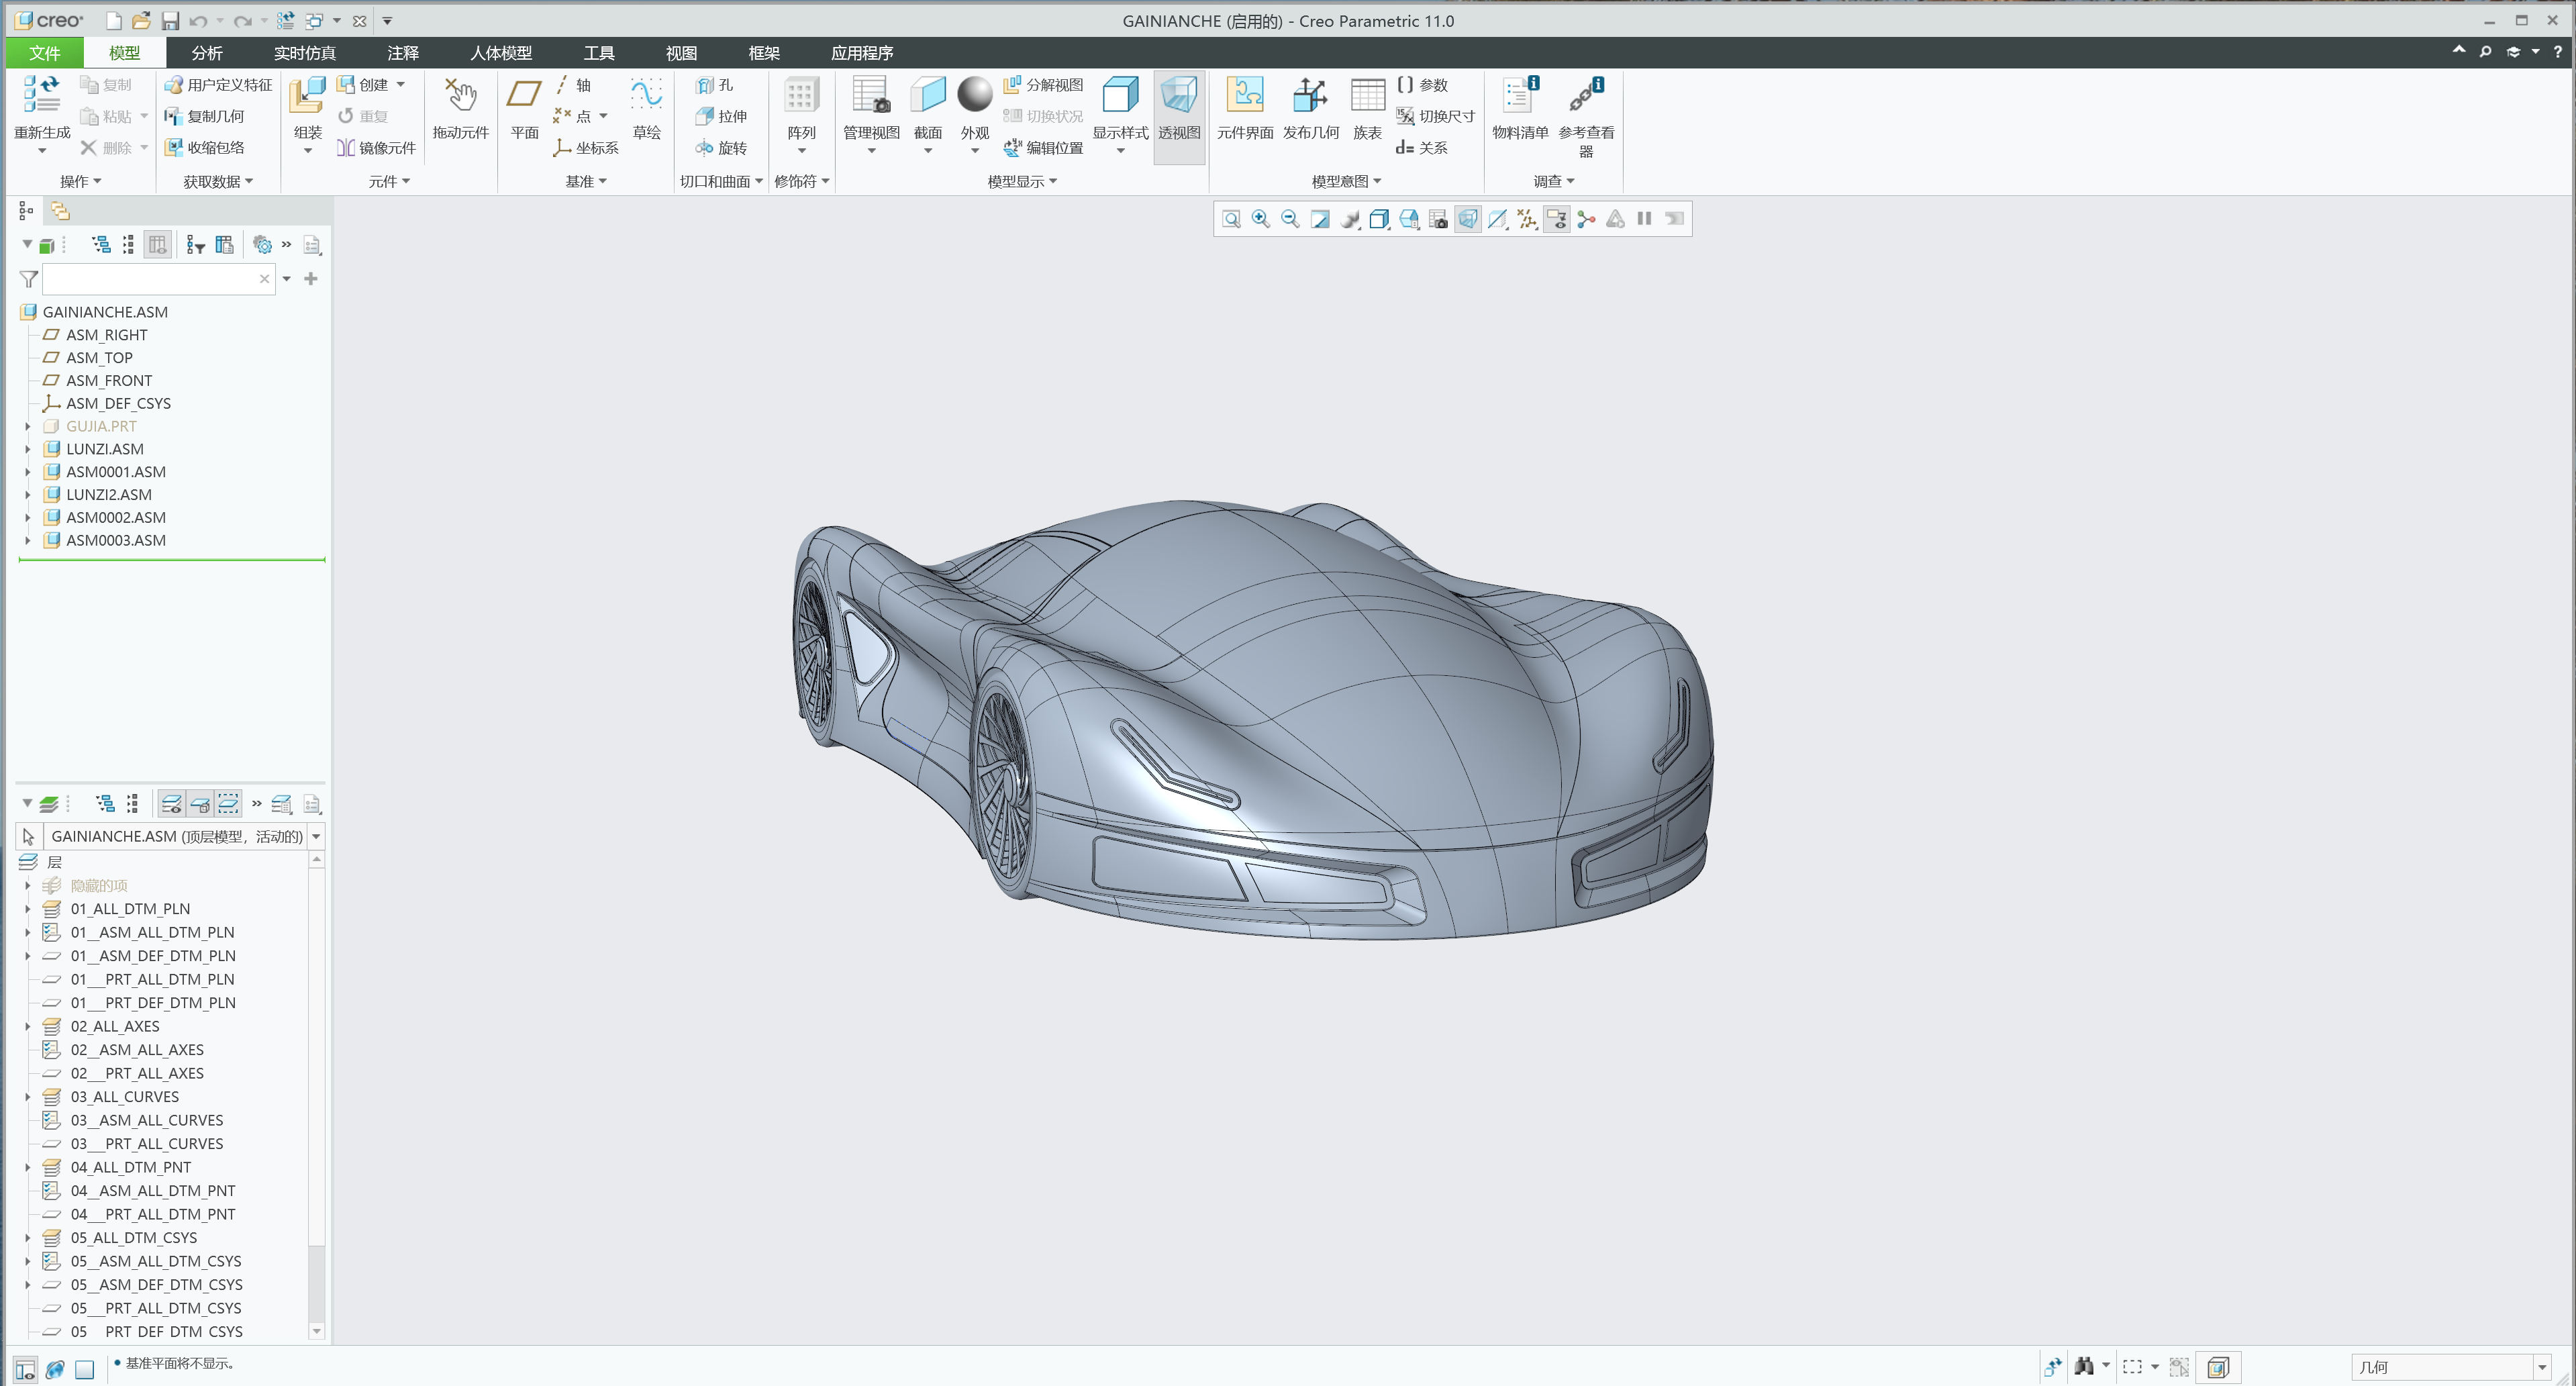Toggle the zoom-in control above the model view
This screenshot has width=2576, height=1386.
[x=1260, y=218]
